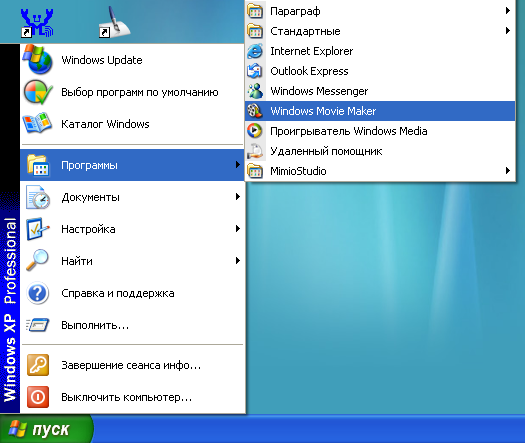
Task: Expand the Параграф submenu arrow
Action: coord(508,11)
